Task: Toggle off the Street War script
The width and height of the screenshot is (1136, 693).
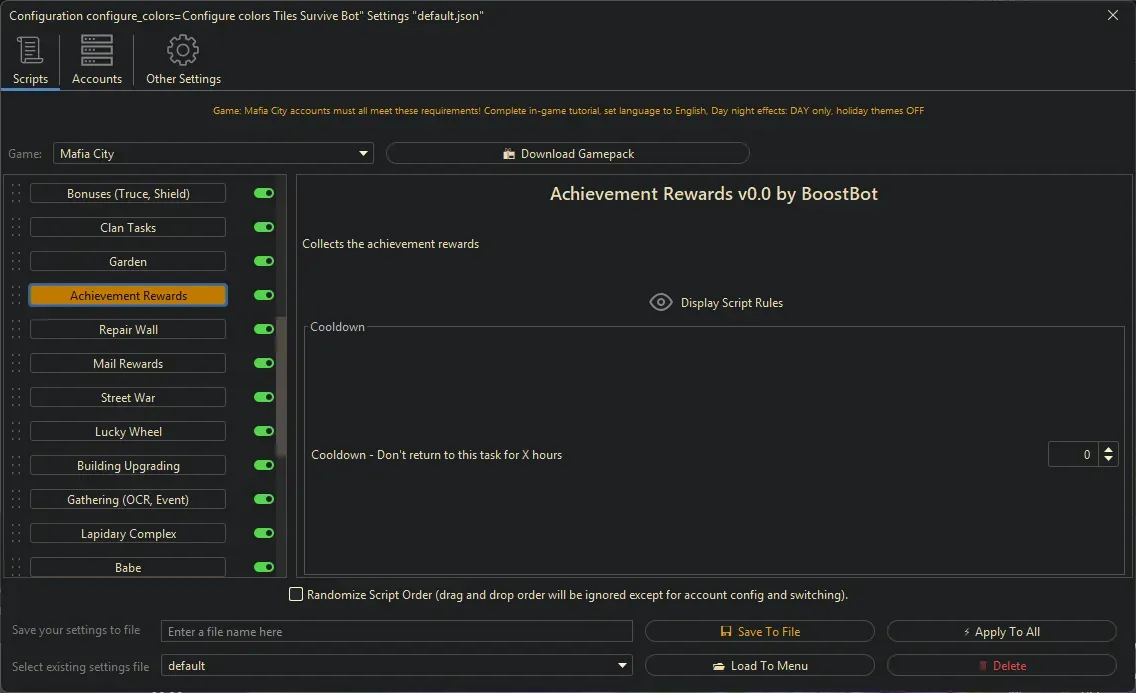Action: (263, 397)
